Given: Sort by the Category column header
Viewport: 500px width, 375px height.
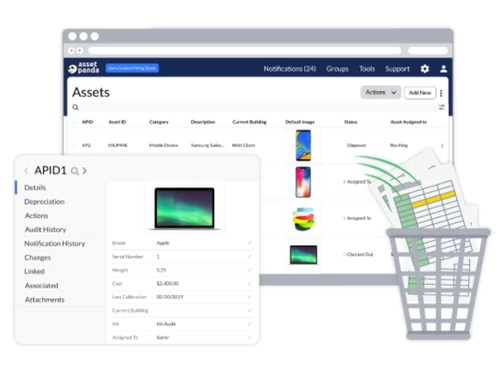Looking at the screenshot, I should [159, 122].
